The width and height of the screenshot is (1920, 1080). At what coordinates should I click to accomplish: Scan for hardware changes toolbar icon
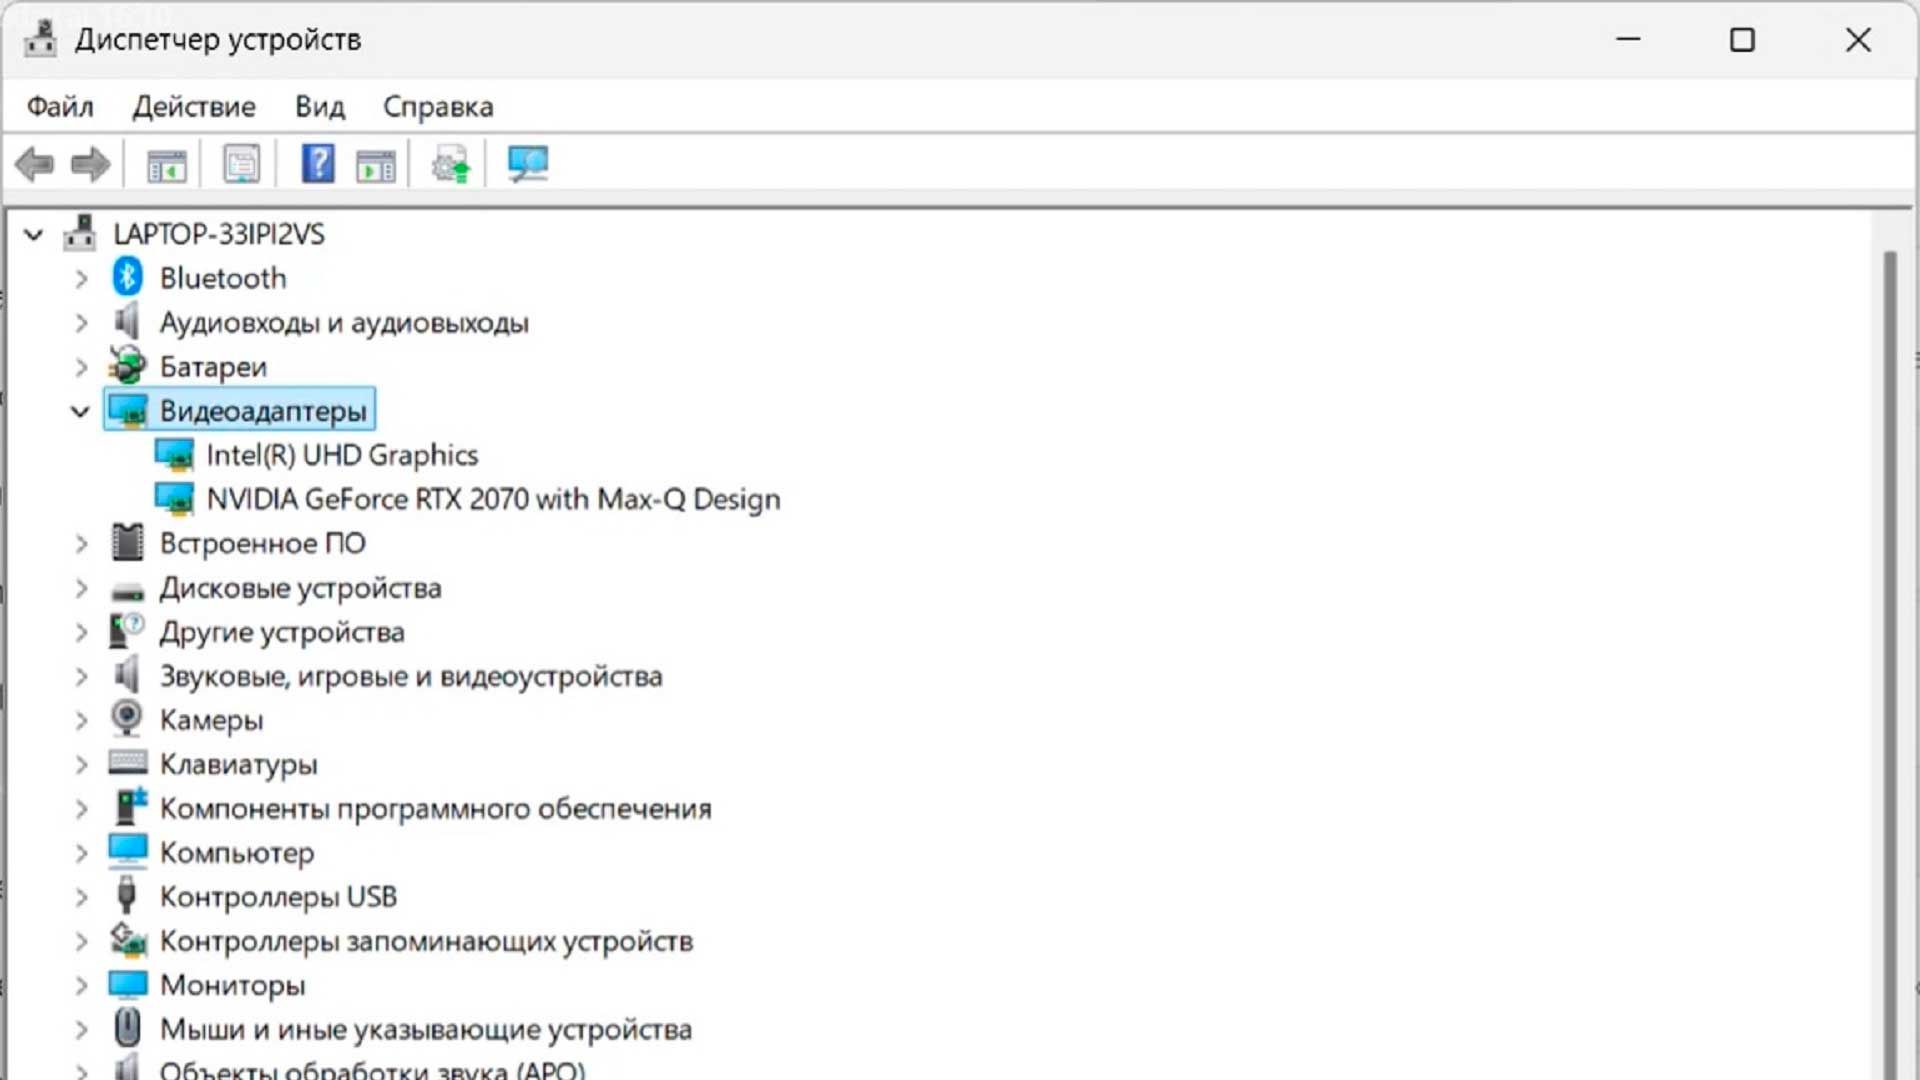tap(527, 163)
